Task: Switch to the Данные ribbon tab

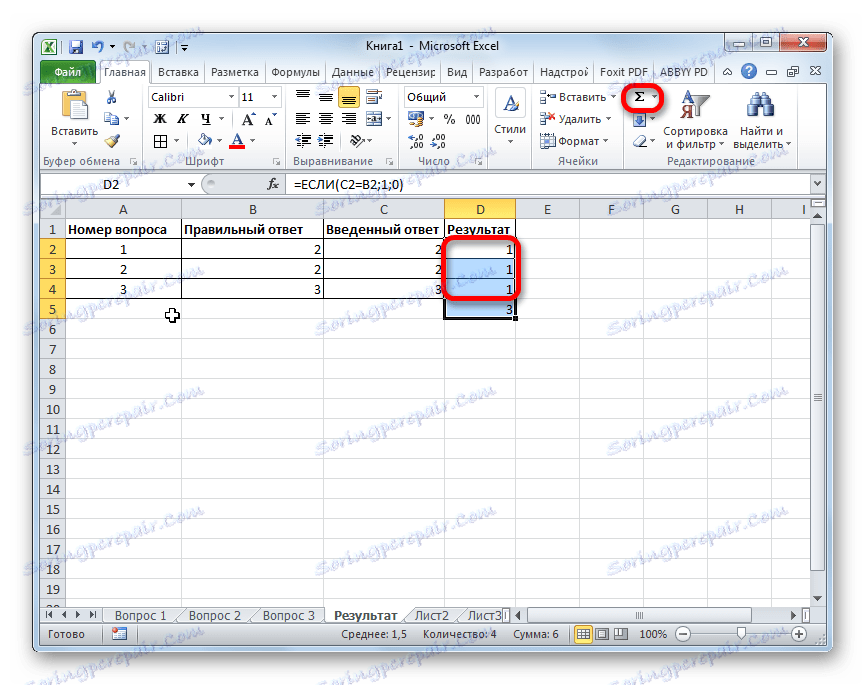Action: [x=352, y=72]
